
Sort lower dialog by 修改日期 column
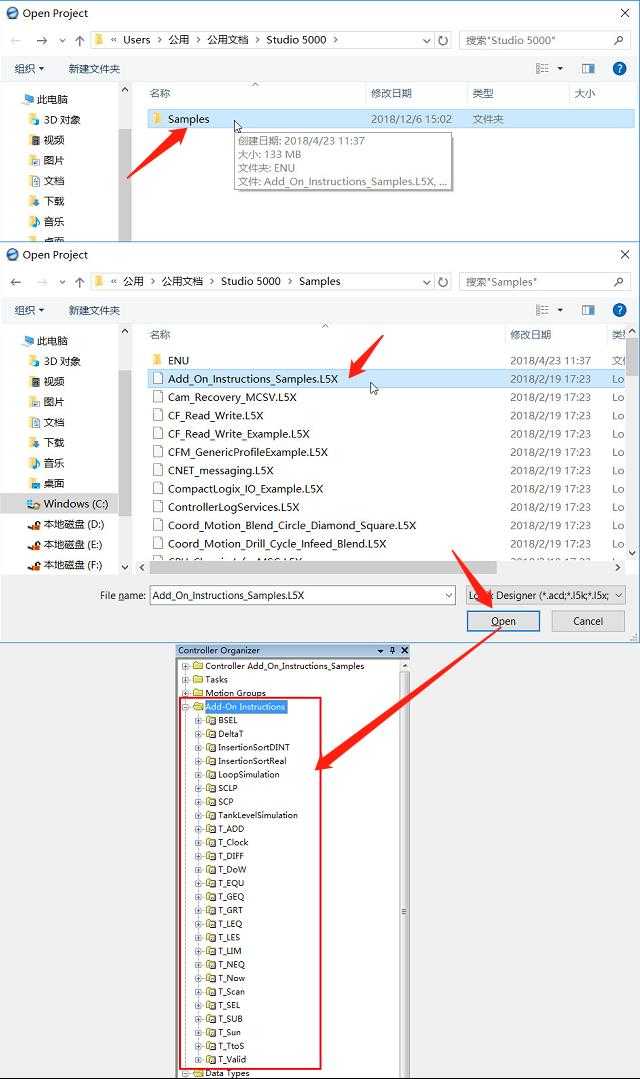coord(530,335)
